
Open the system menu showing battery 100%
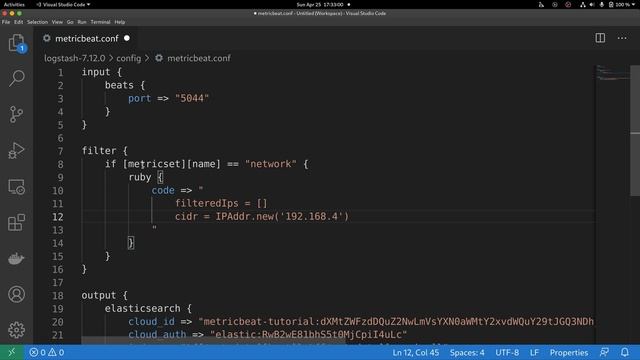622,4
